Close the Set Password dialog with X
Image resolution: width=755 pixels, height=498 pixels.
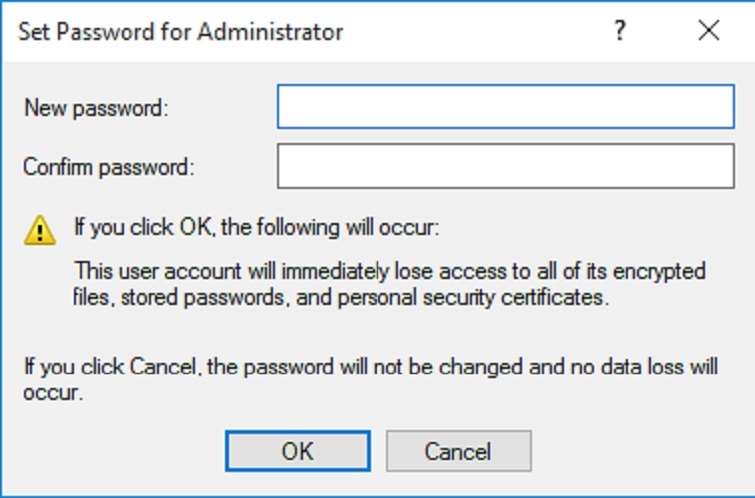(x=709, y=31)
